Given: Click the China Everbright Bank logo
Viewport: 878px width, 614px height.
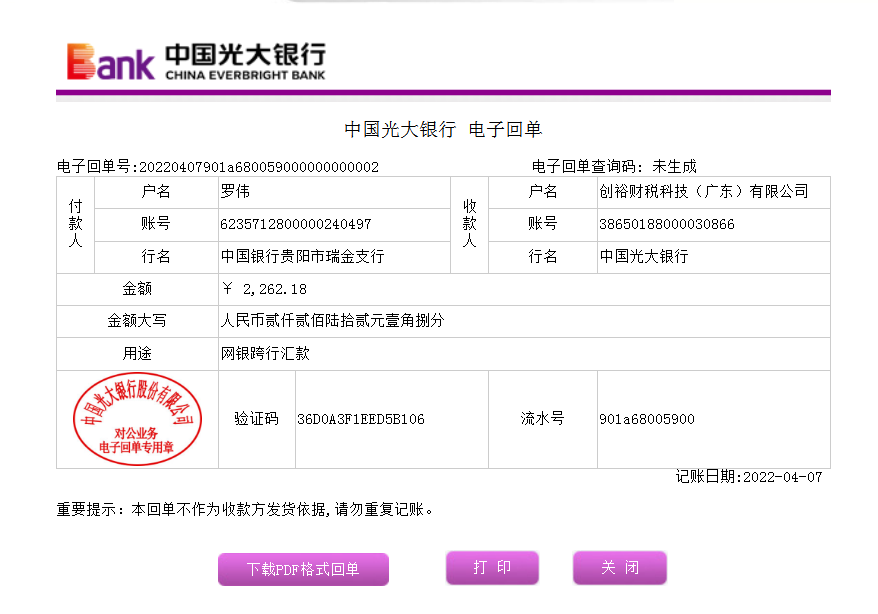Looking at the screenshot, I should click(196, 62).
